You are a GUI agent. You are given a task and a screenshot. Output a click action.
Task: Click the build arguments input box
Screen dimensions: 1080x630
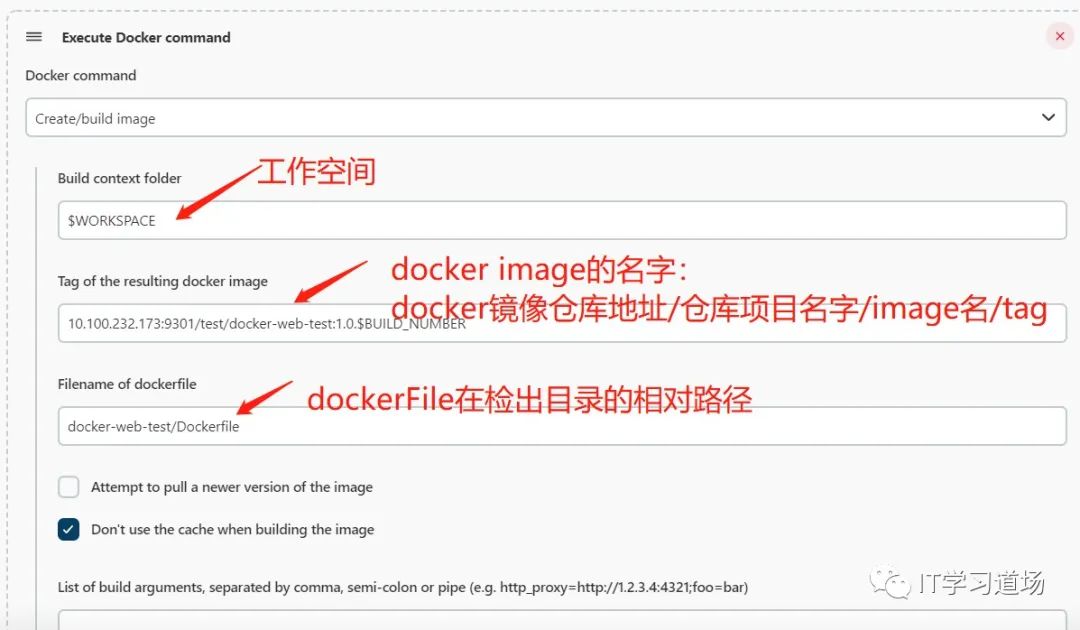click(560, 620)
